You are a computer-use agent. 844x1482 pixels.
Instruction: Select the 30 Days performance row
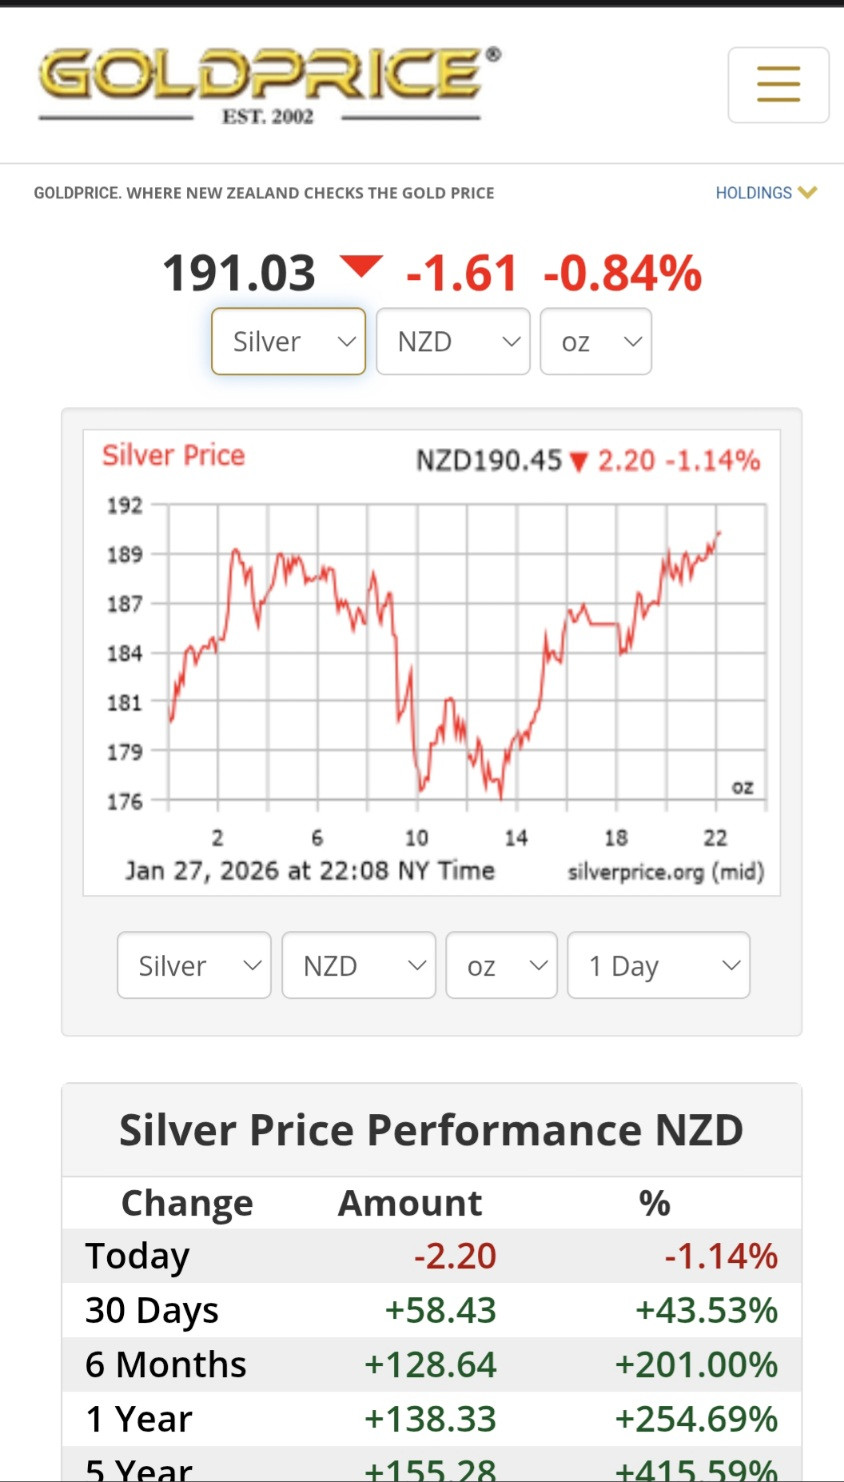point(432,1310)
